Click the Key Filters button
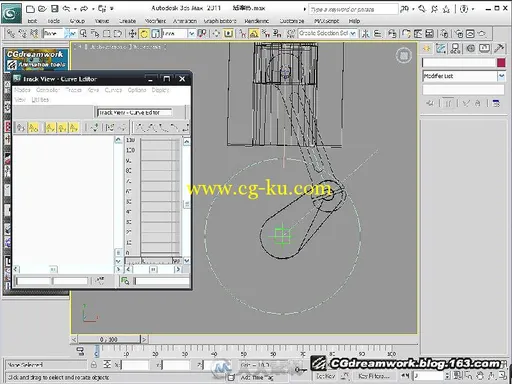Viewport: 512px width, 384px height. pos(374,376)
